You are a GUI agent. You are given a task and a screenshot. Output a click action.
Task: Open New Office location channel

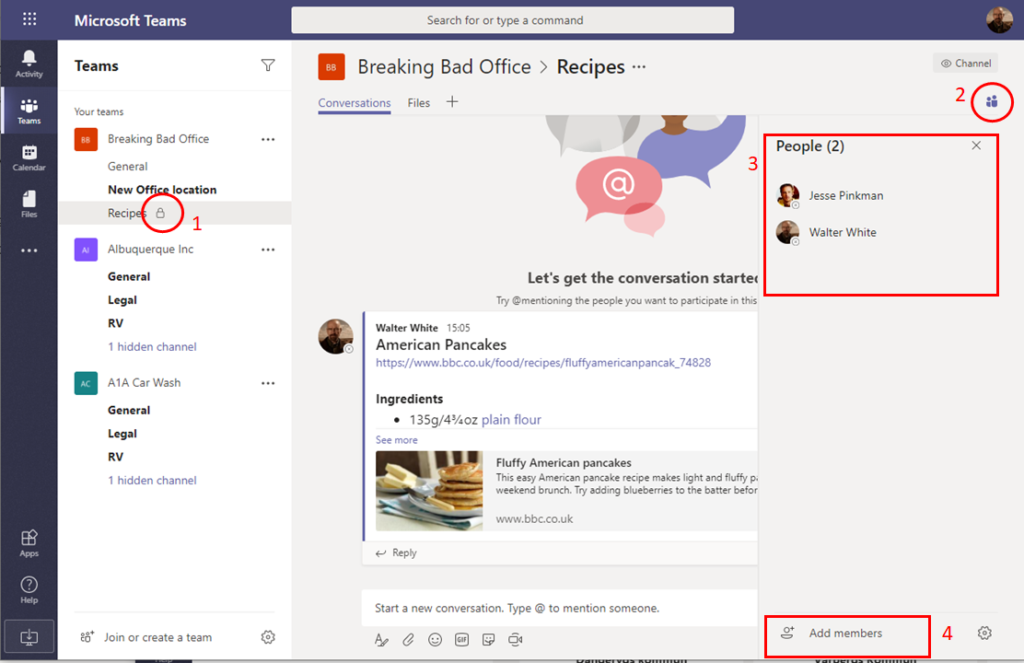pyautogui.click(x=162, y=189)
